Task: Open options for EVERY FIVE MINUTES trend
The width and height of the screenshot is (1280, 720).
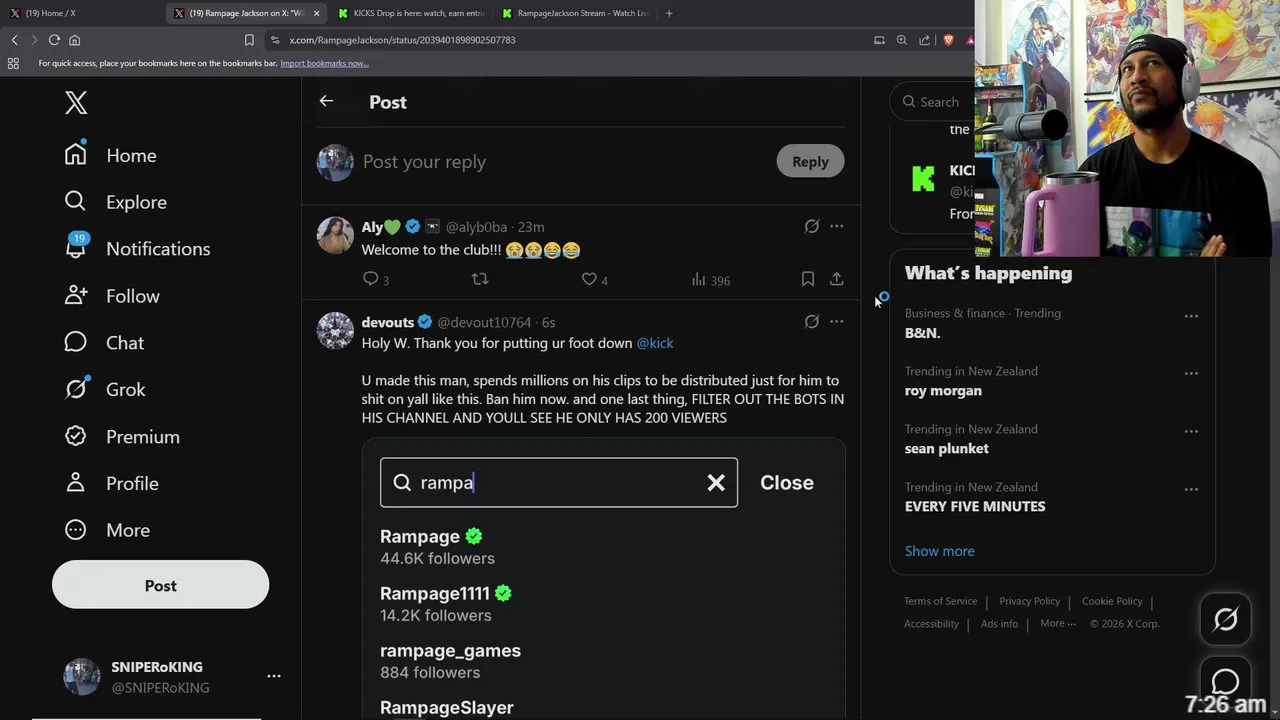Action: coord(1191,489)
